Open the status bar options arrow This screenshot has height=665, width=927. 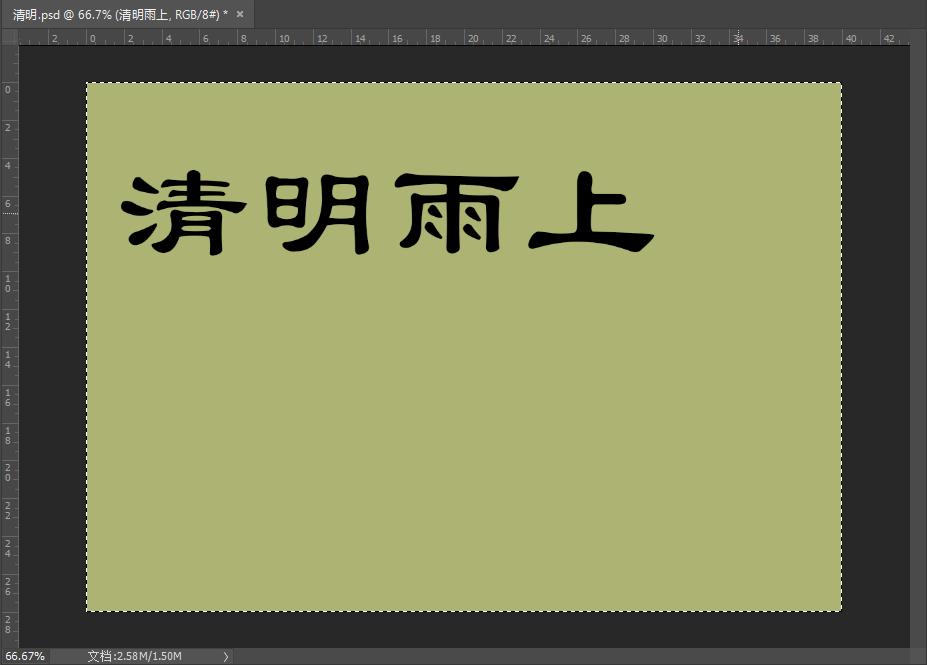(x=226, y=656)
